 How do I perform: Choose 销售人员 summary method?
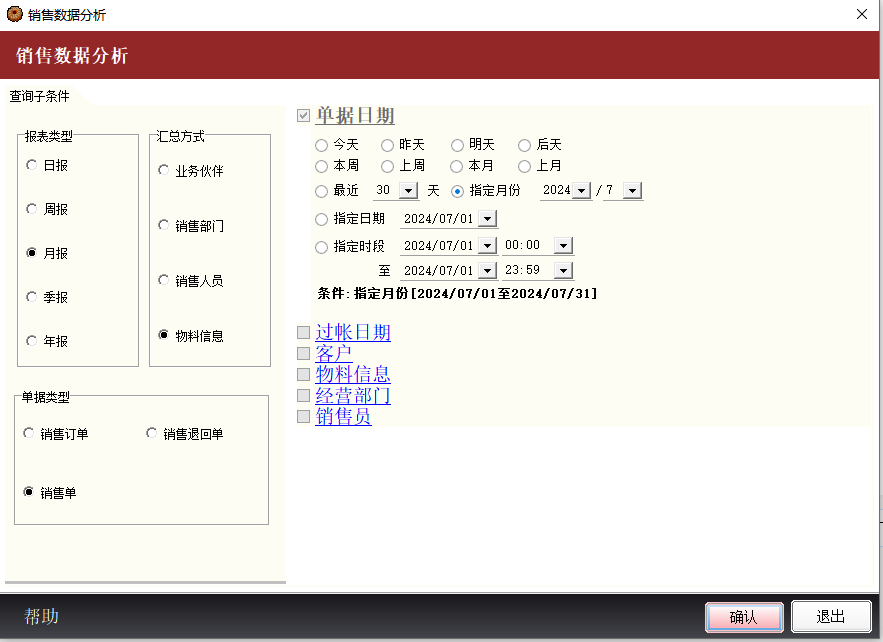tap(163, 280)
